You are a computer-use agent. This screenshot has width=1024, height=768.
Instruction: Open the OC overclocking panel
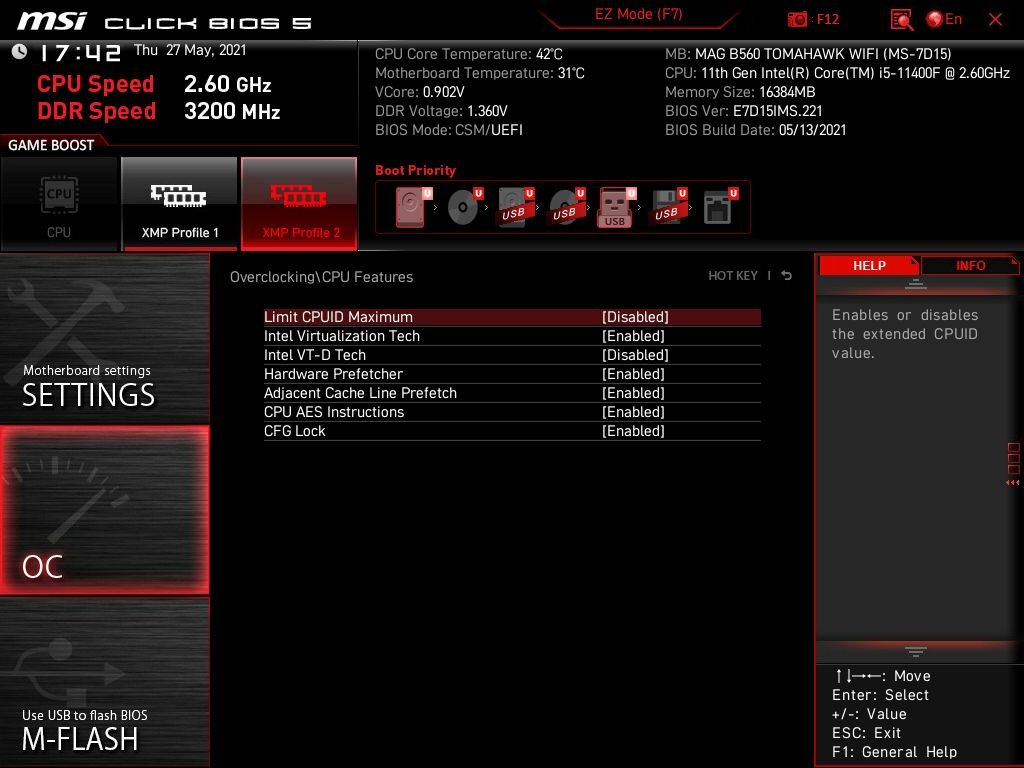coord(104,510)
